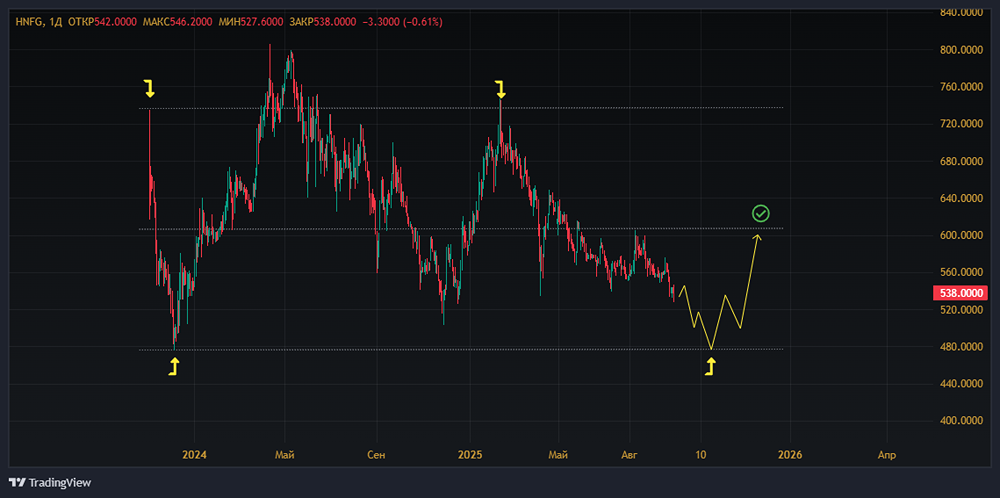Click the 760.0000 price axis label

click(963, 87)
